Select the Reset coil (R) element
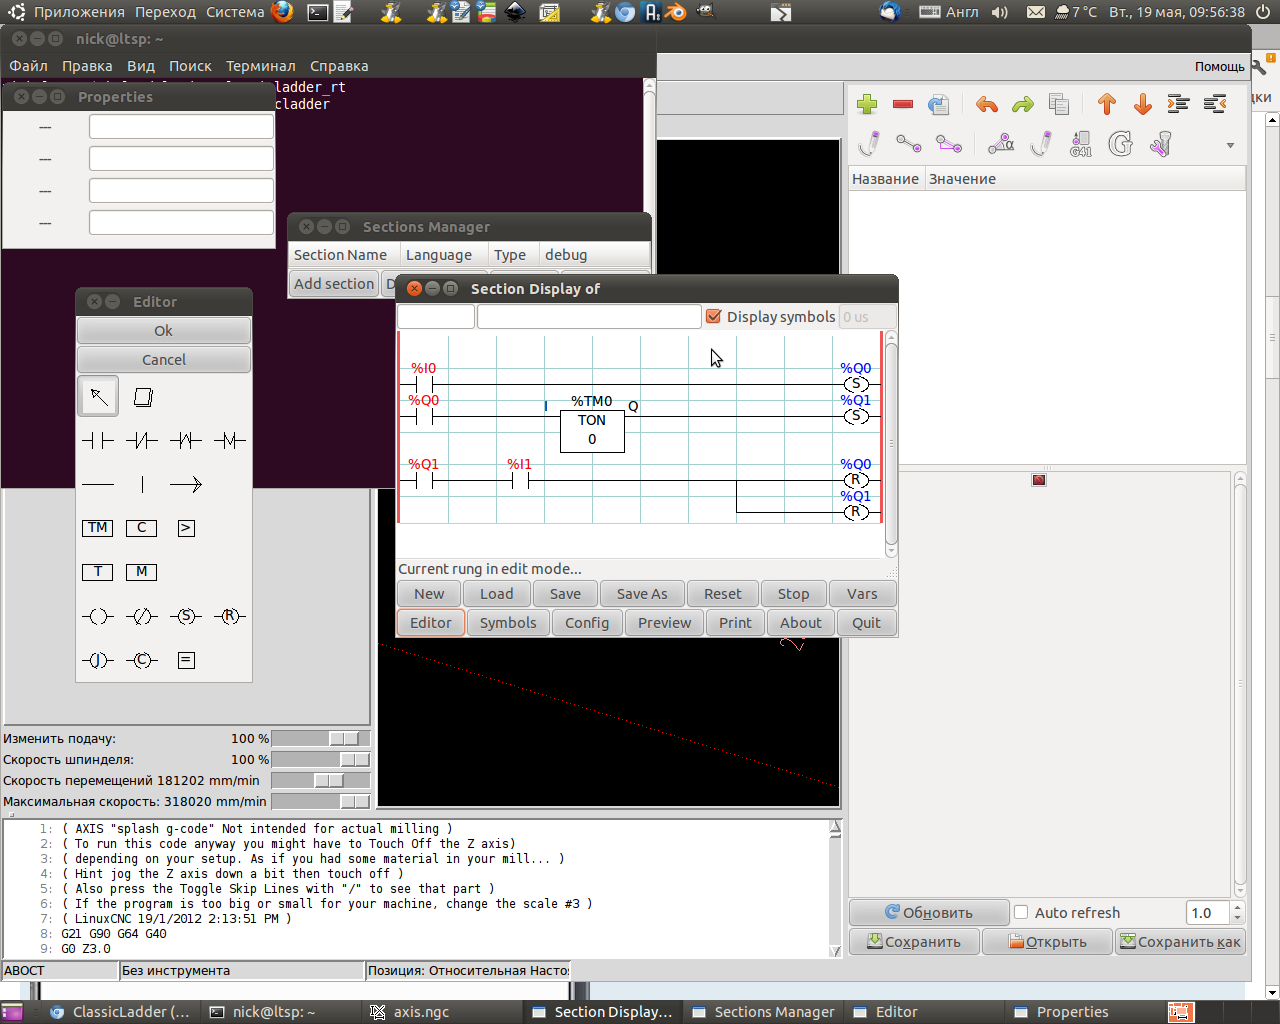 (x=230, y=616)
